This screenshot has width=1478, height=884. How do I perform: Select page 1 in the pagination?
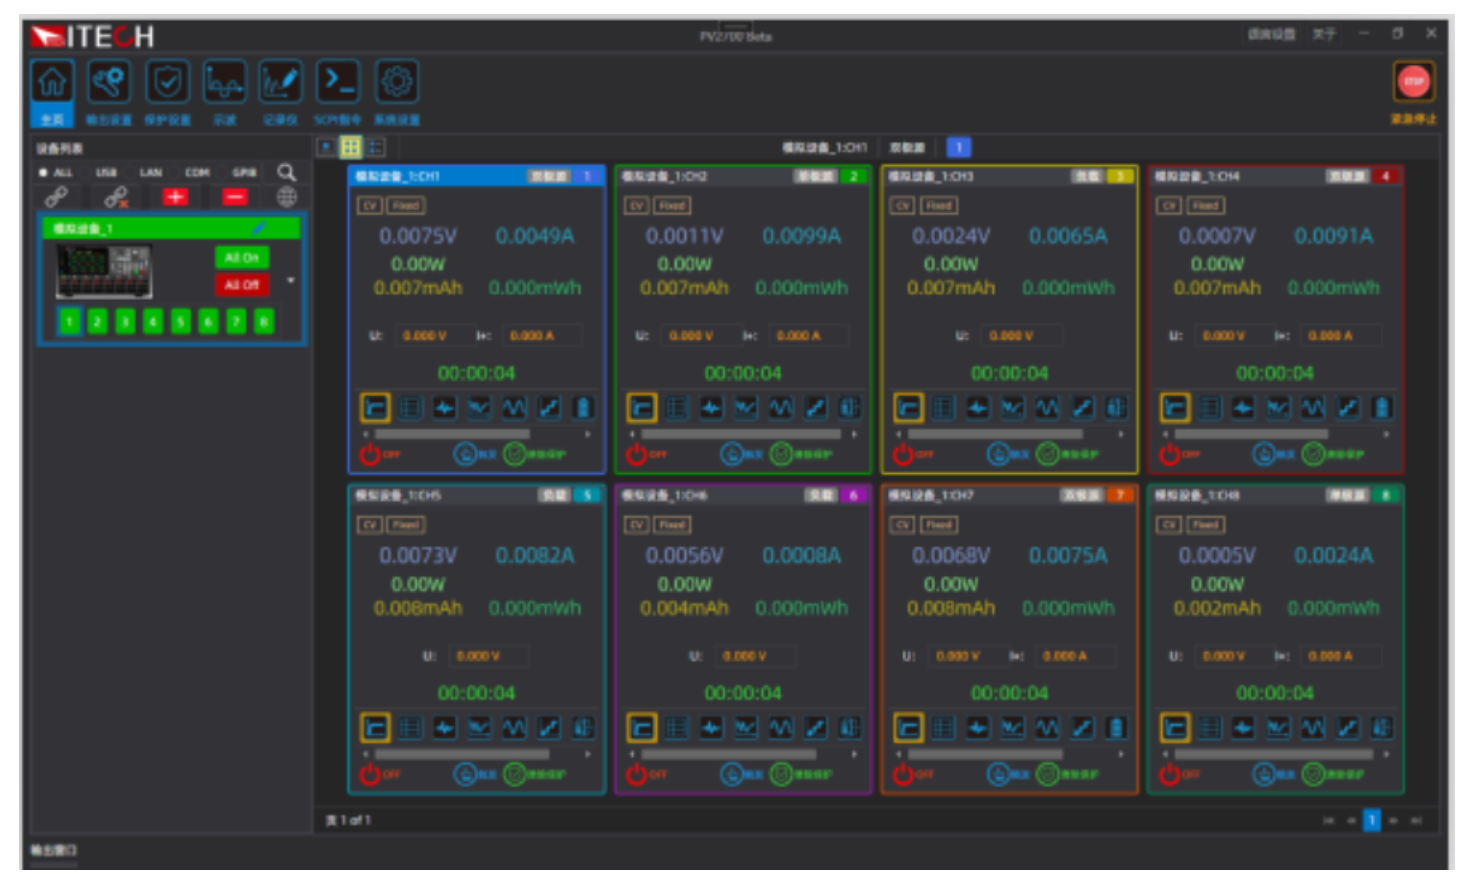pyautogui.click(x=1372, y=820)
